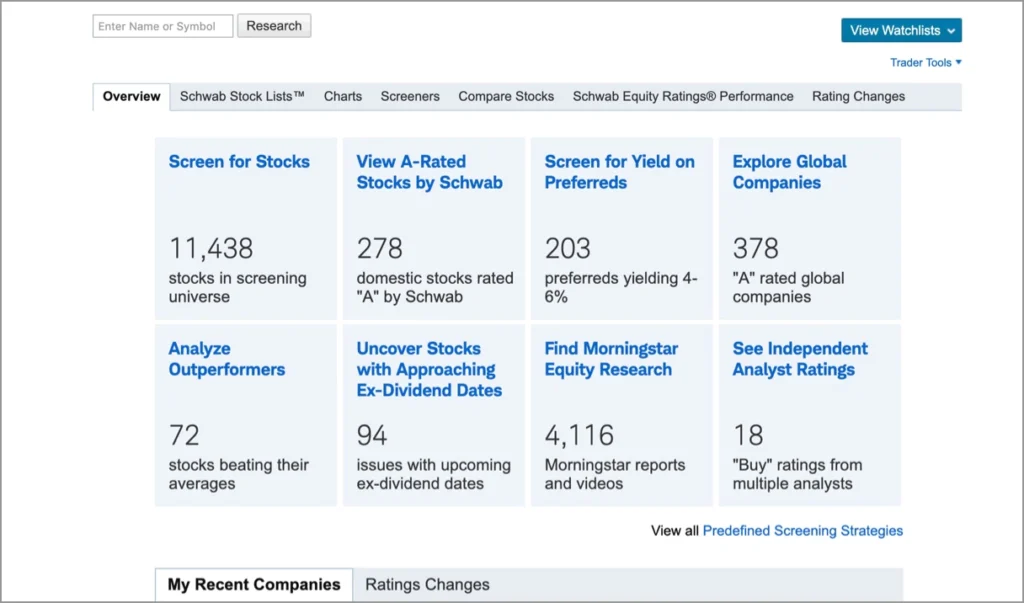The height and width of the screenshot is (603, 1024).
Task: Open Find Morningstar Equity Research link
Action: pyautogui.click(x=611, y=359)
